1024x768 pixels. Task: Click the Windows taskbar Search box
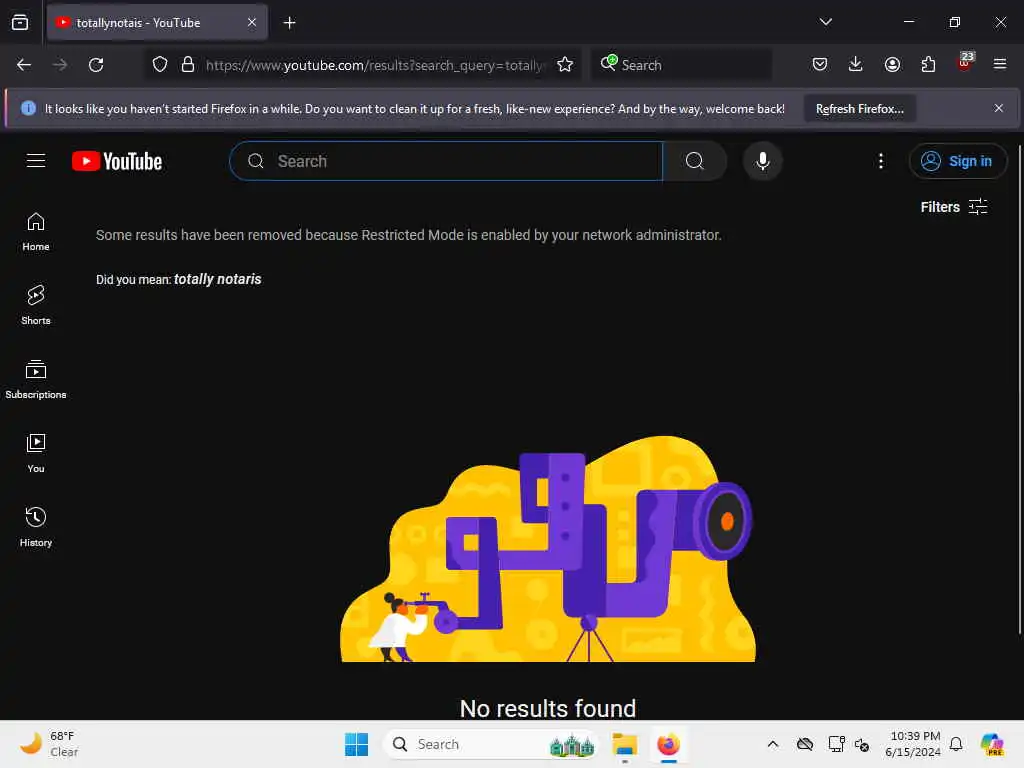coord(490,744)
